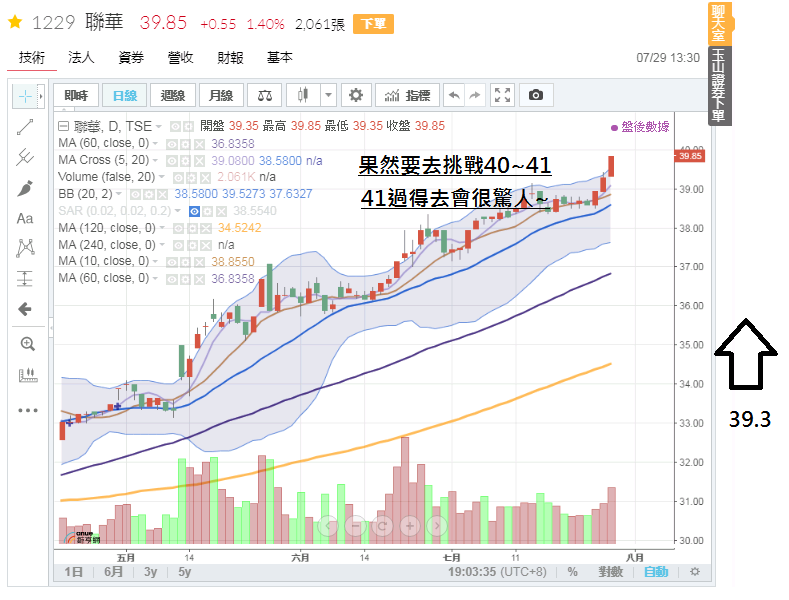Image resolution: width=789 pixels, height=600 pixels.
Task: Click the orange 下單 order button
Action: click(x=373, y=24)
